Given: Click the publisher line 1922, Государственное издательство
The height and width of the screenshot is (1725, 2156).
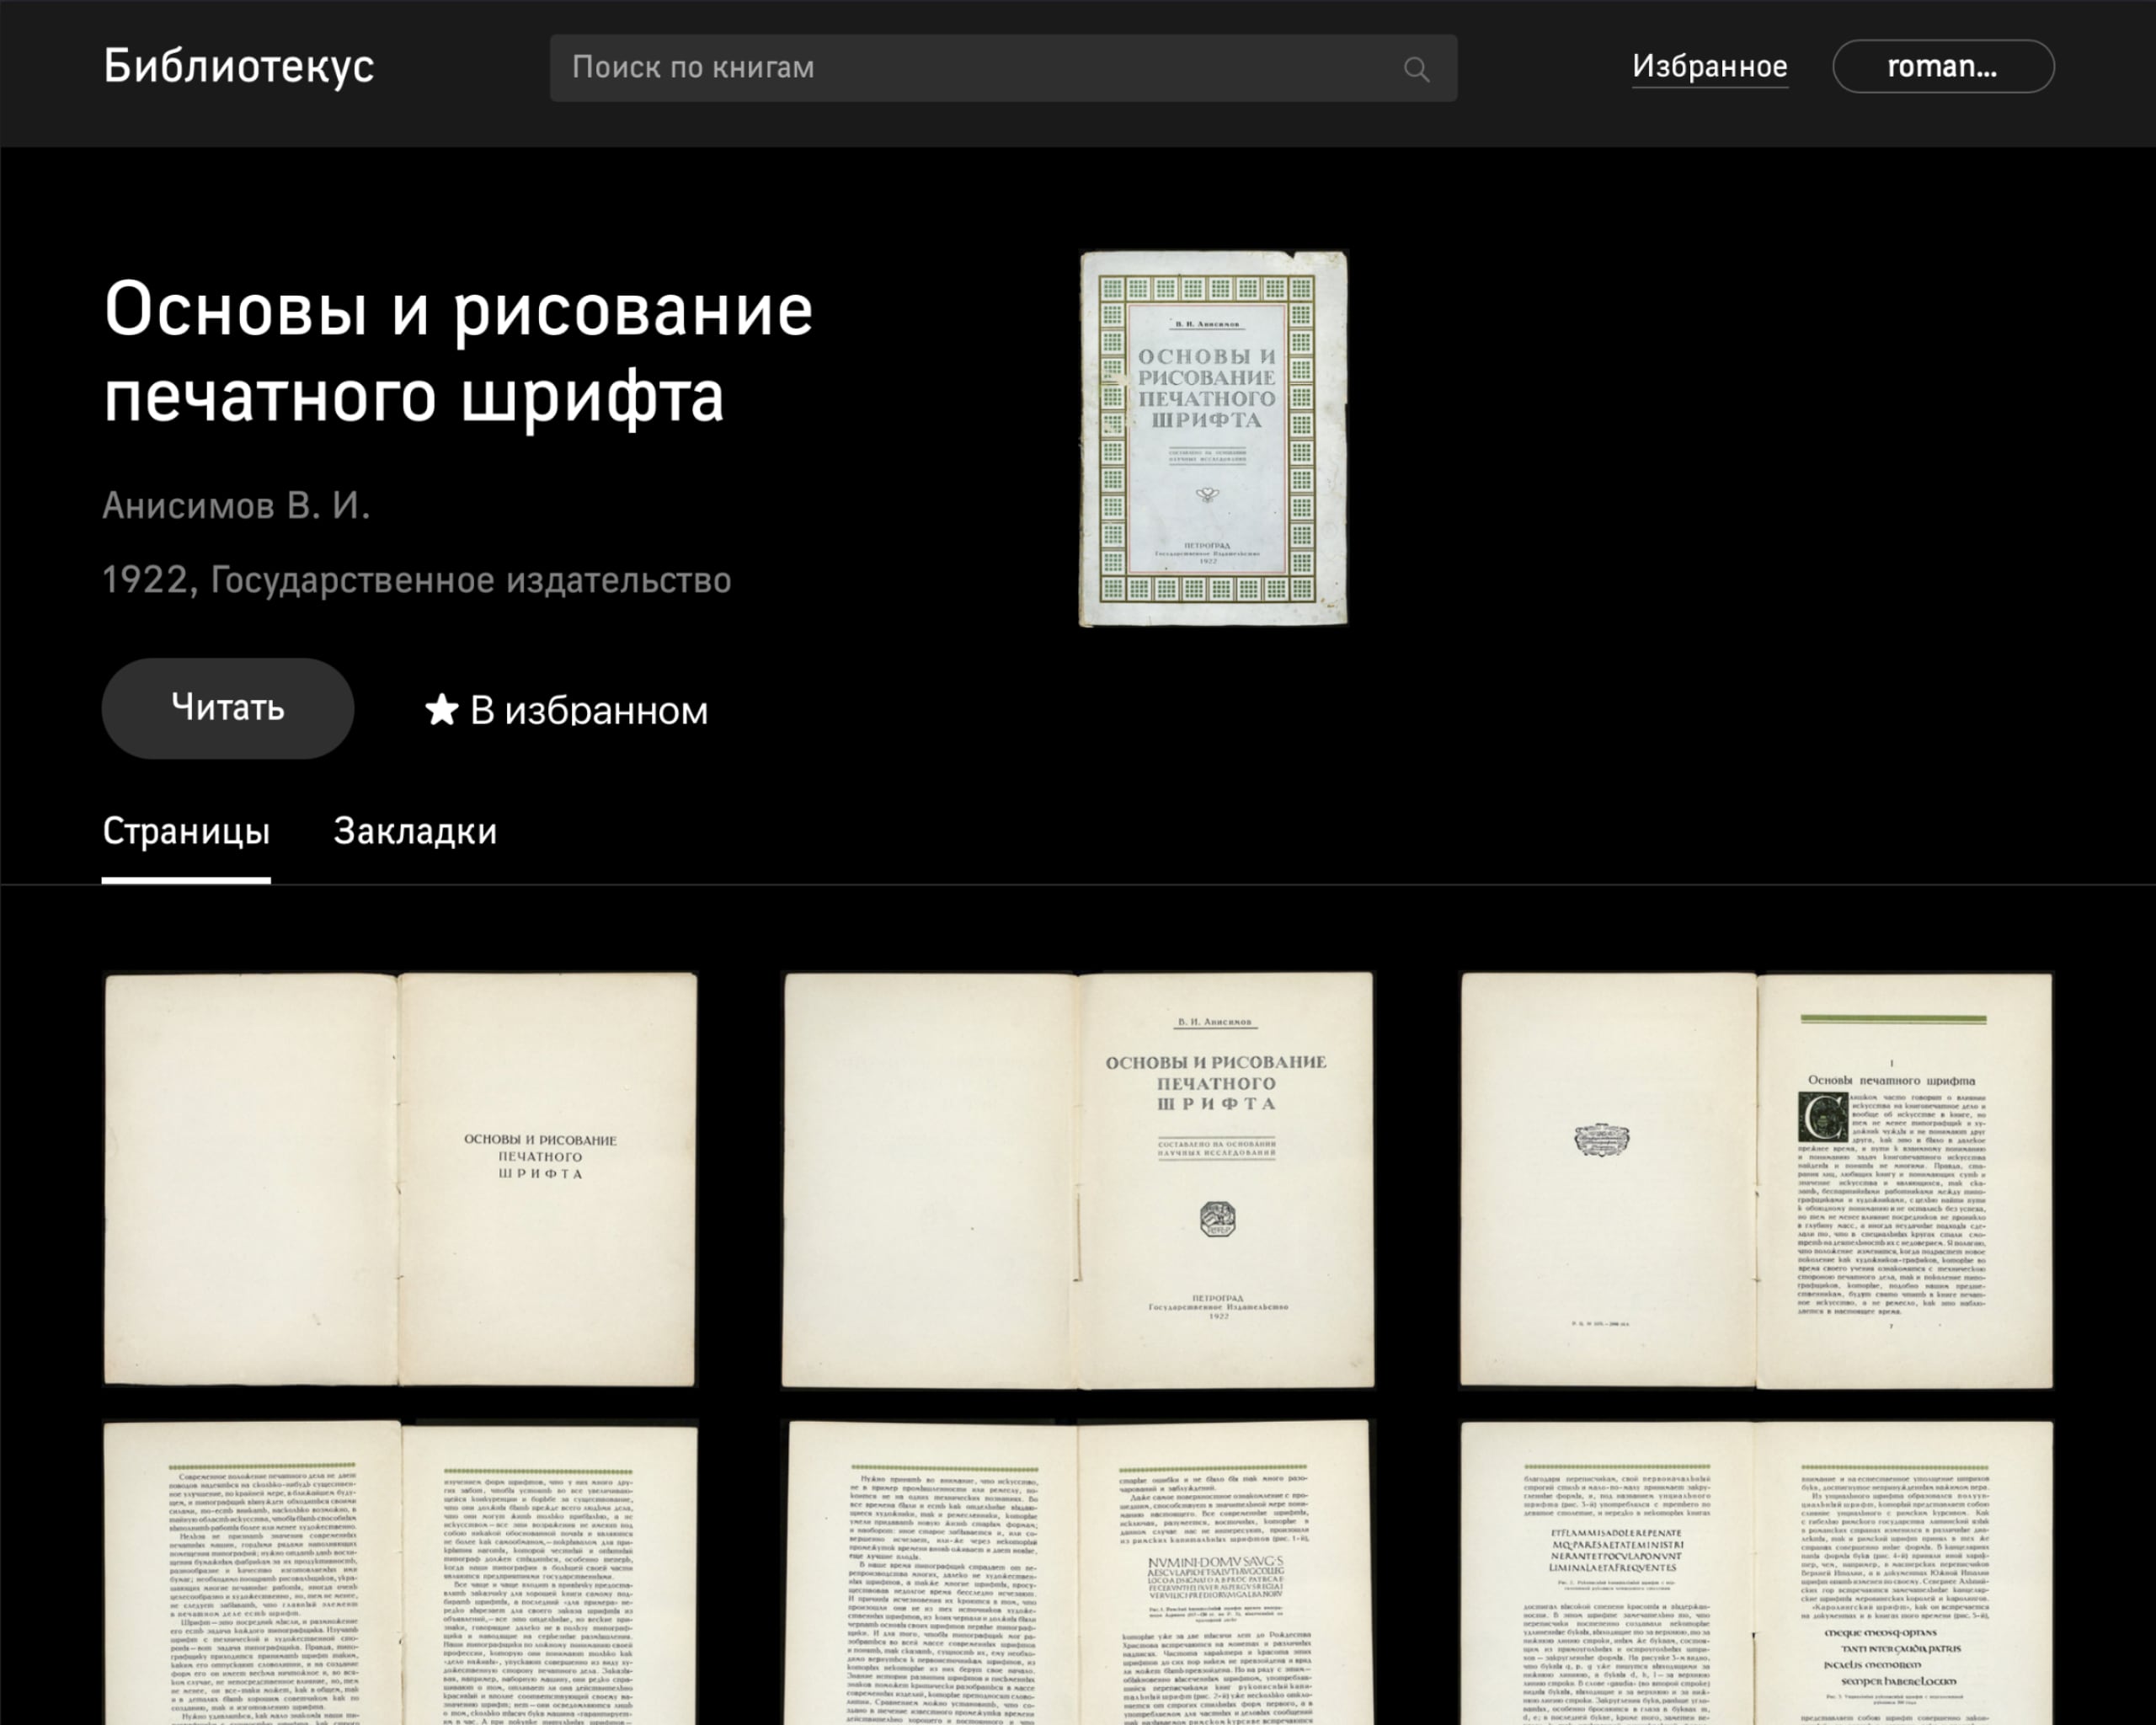Looking at the screenshot, I should tap(416, 580).
